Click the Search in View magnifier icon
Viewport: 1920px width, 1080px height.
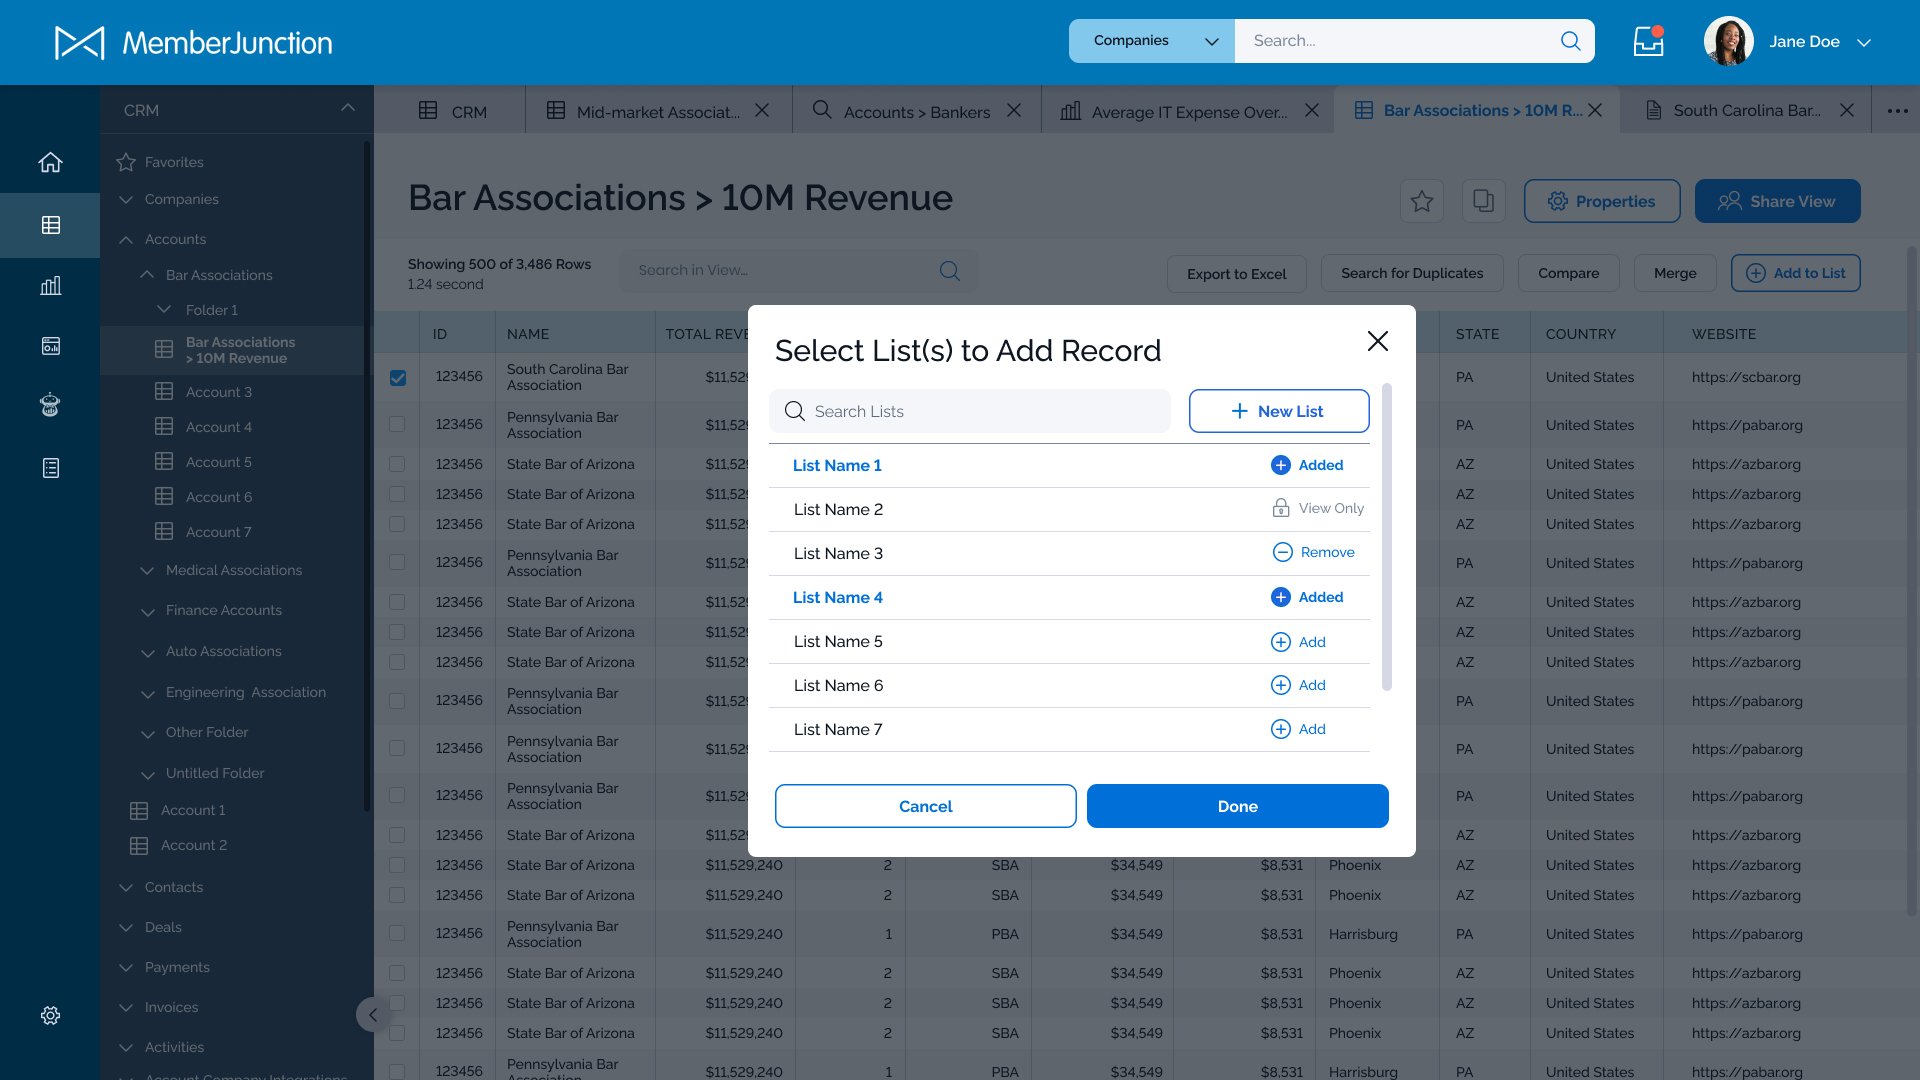click(949, 270)
